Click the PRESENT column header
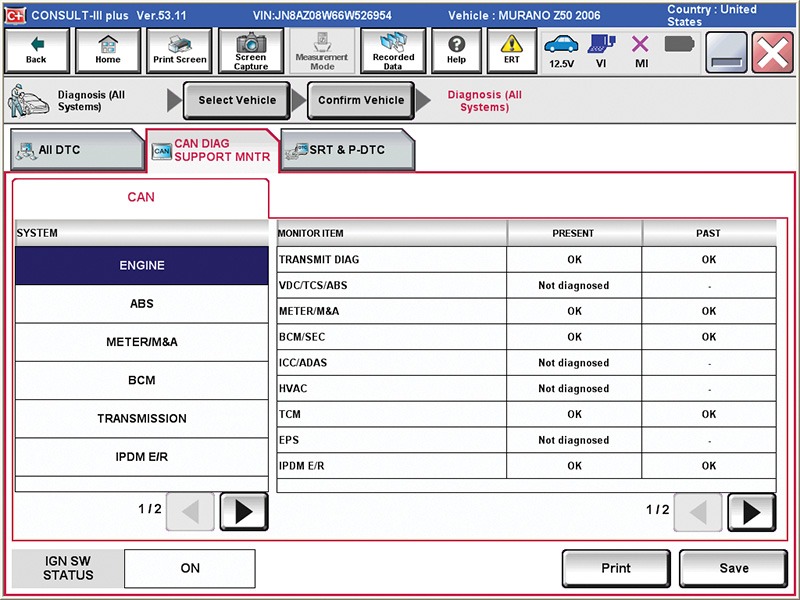The image size is (800, 600). click(574, 233)
